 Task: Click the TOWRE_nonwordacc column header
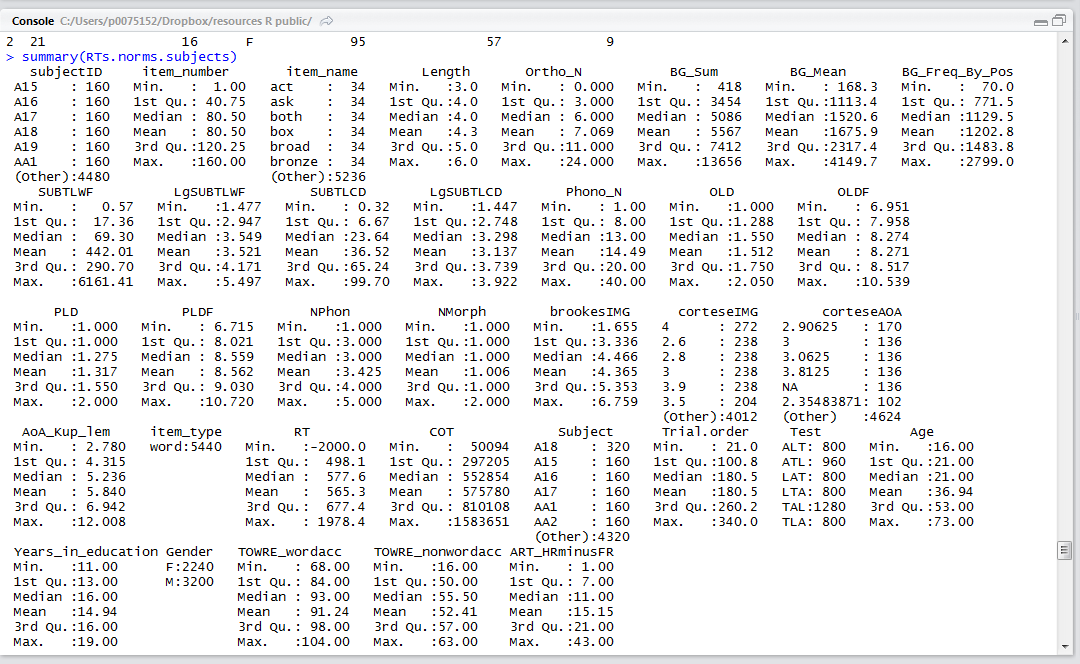[438, 552]
